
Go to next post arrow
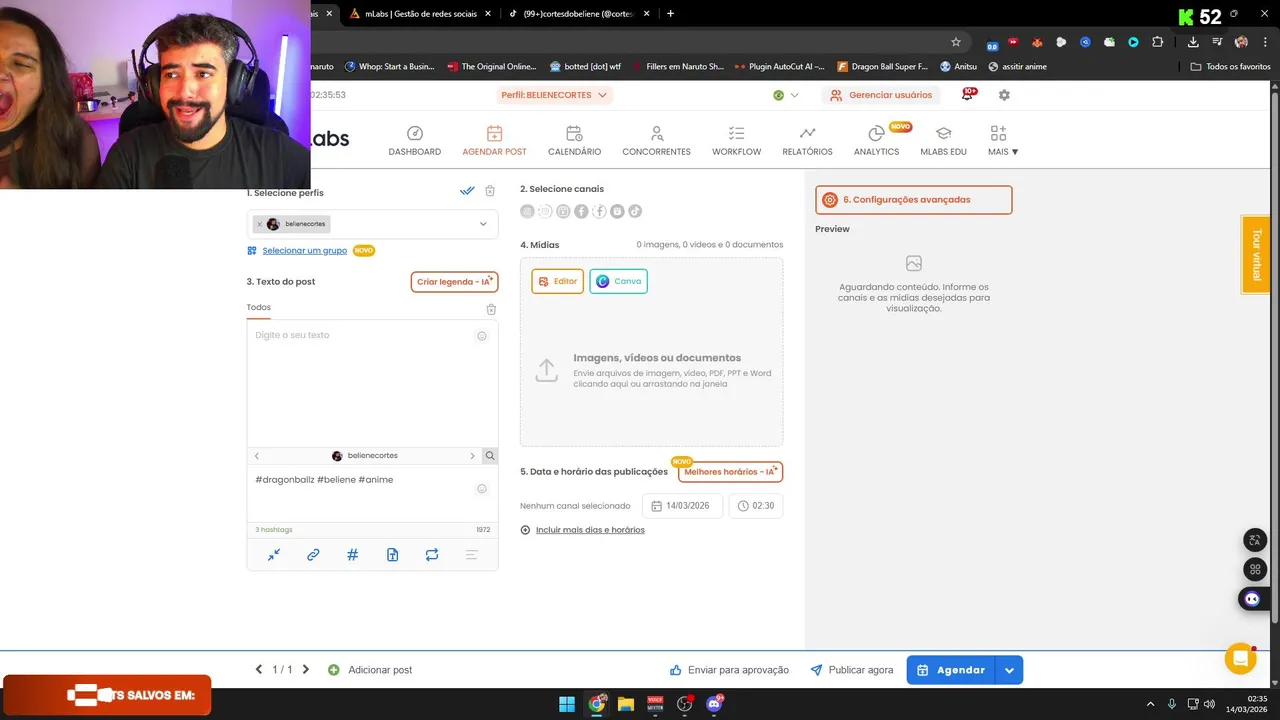point(306,670)
